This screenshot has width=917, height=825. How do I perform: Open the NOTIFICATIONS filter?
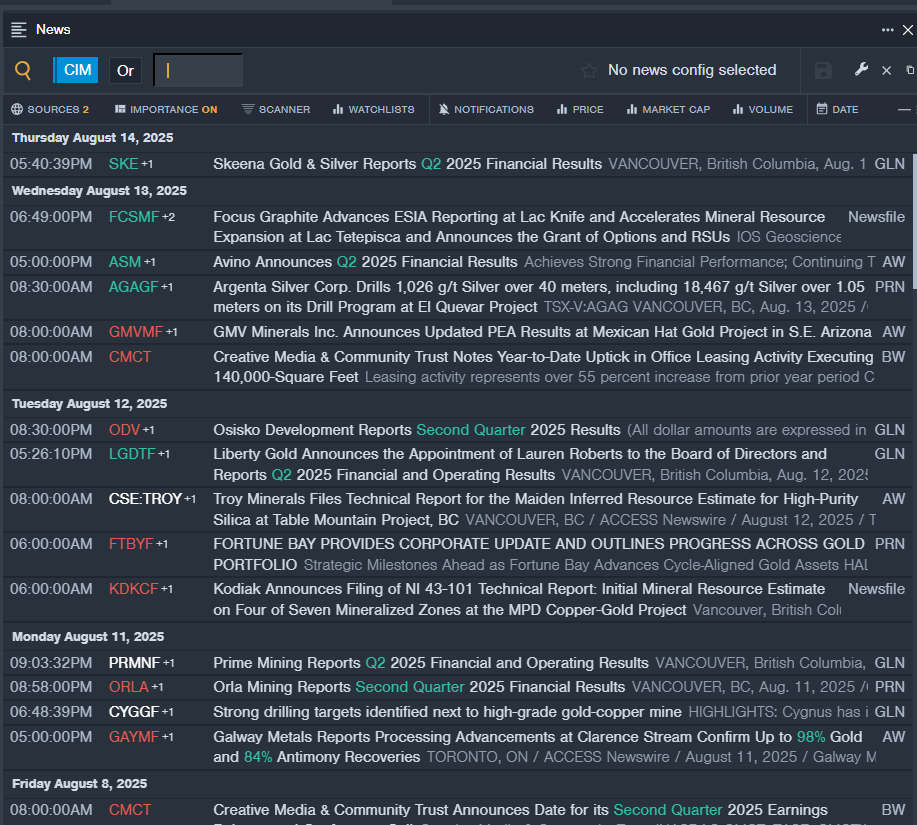487,109
